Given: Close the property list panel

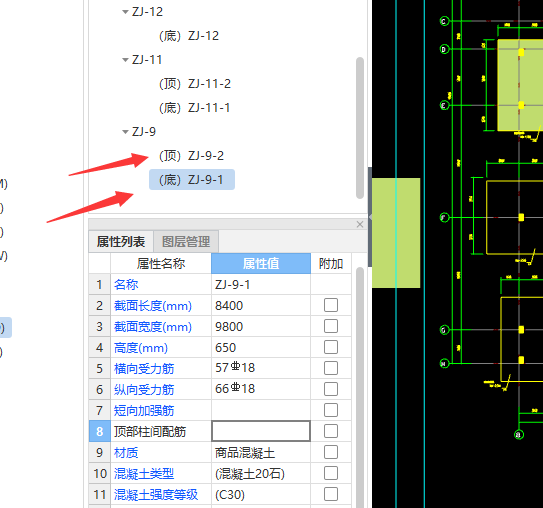Looking at the screenshot, I should pyautogui.click(x=360, y=224).
